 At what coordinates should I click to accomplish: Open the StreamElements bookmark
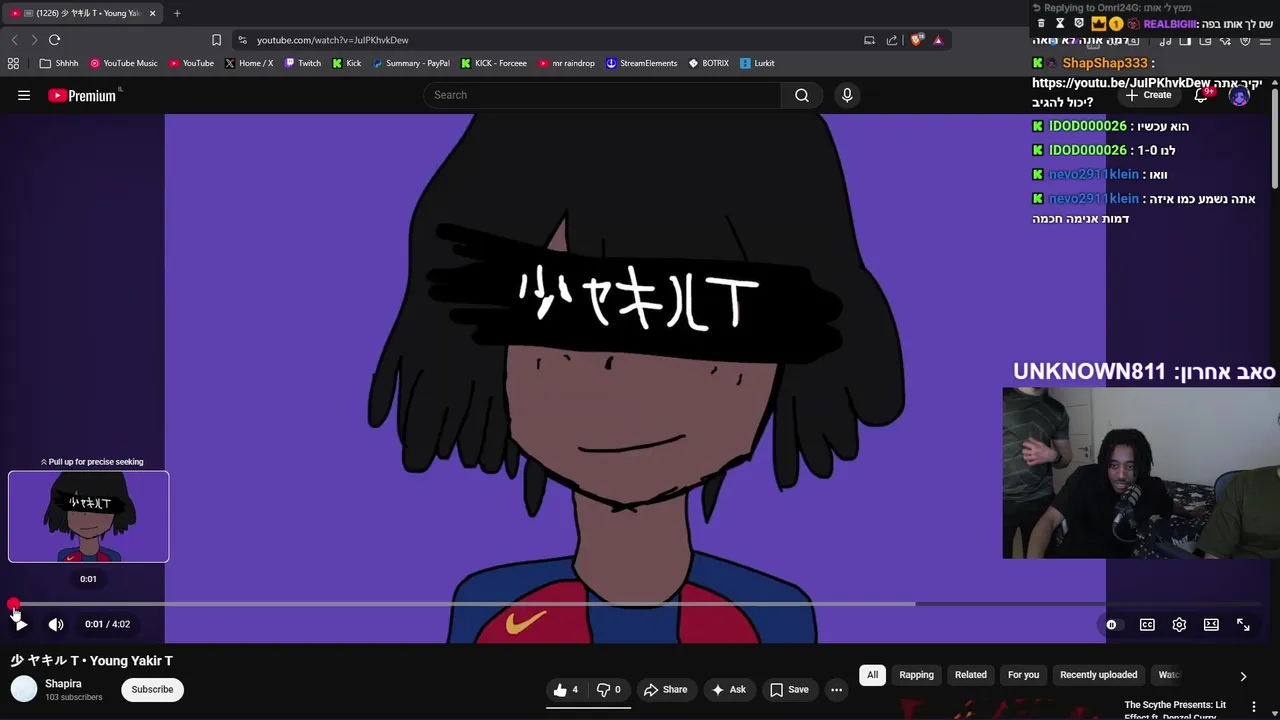(642, 63)
